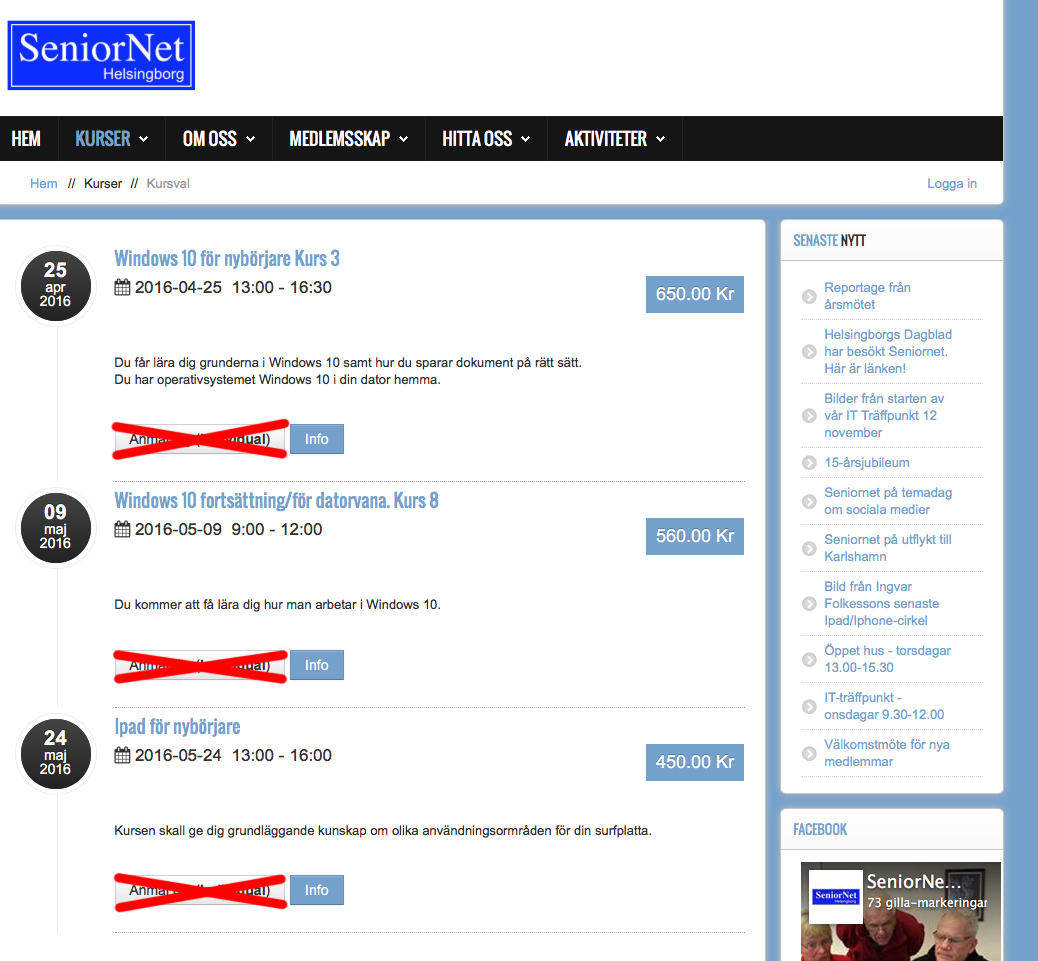Click the SeniorNet Facebook page thumbnail
Image resolution: width=1038 pixels, height=961 pixels.
[x=837, y=897]
